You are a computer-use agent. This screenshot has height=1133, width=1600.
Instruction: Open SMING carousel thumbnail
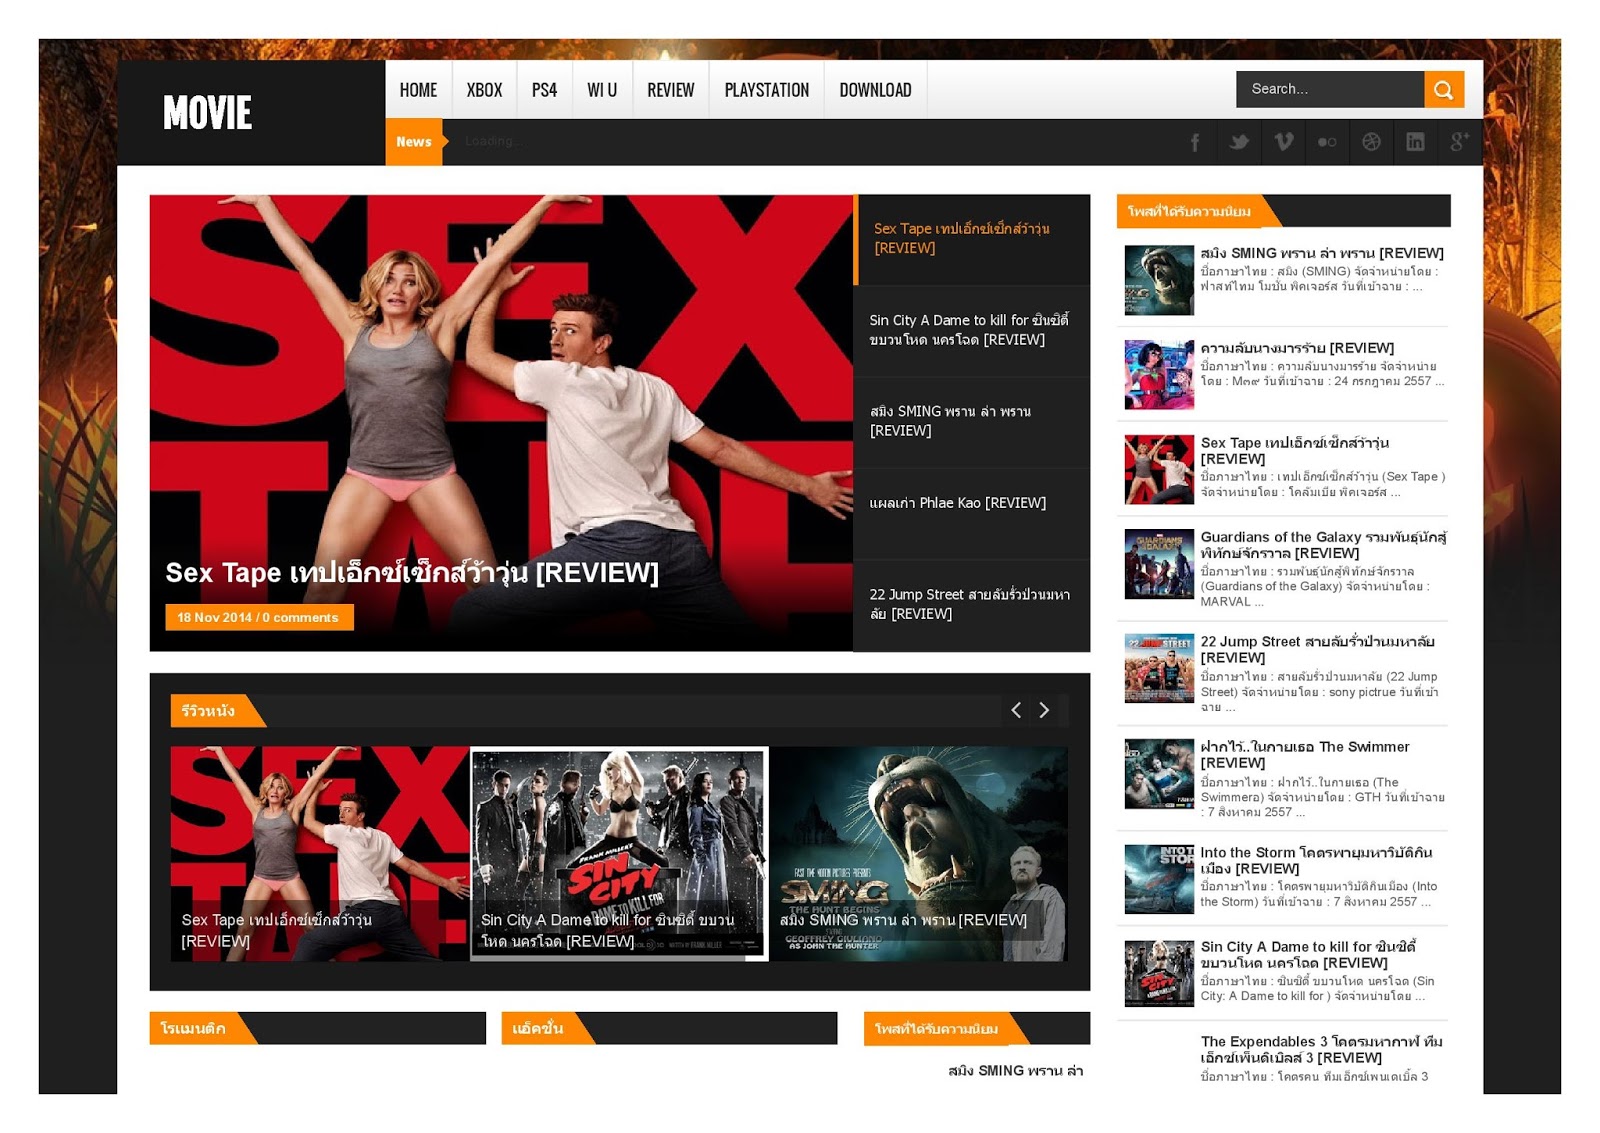pos(919,854)
